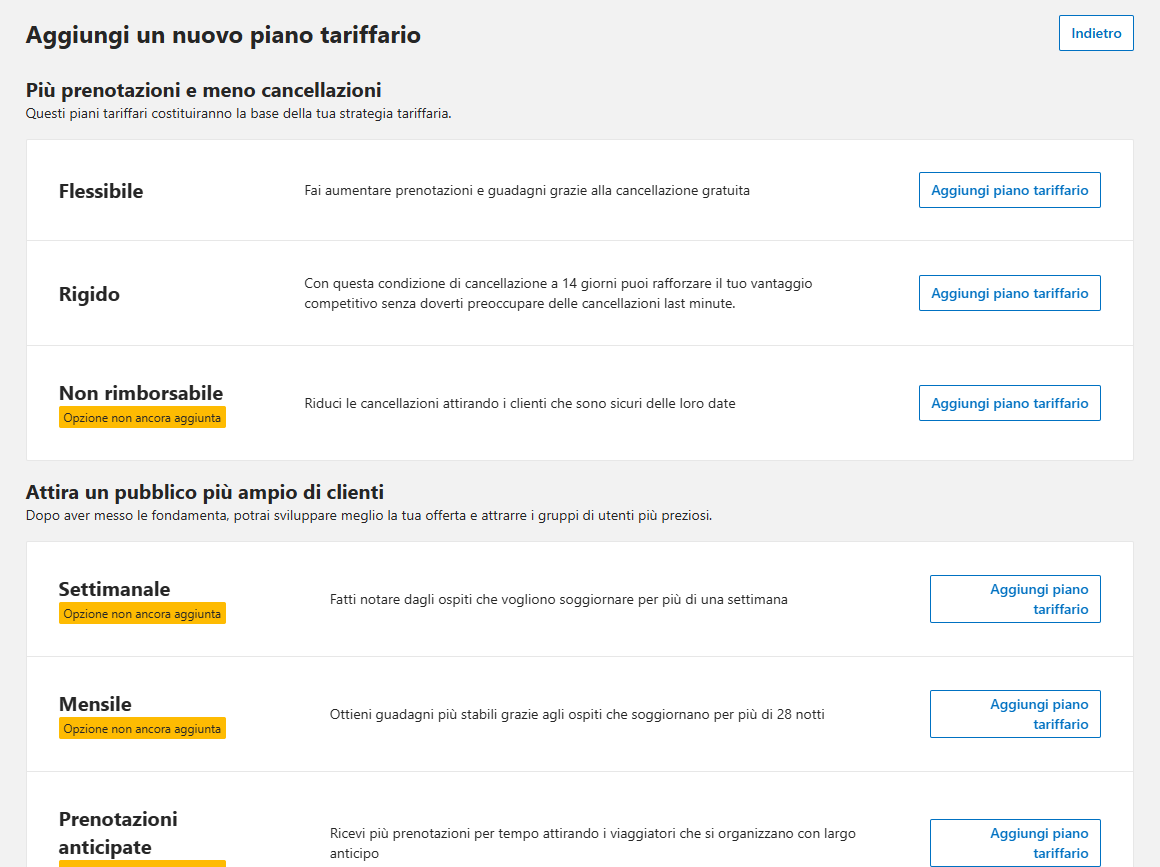Click the yellow badge under Non rimborsabile
This screenshot has height=867, width=1160.
click(x=142, y=418)
